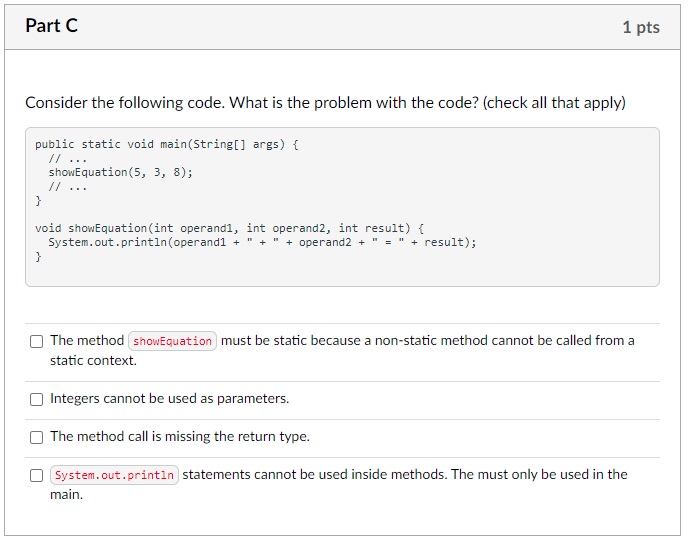690x544 pixels.
Task: Click the 'showEquation(5, 3, 8);' code line
Action: coord(121,172)
